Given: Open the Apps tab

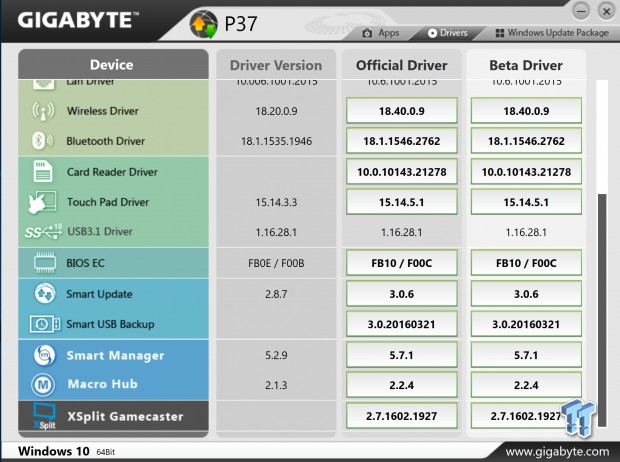Looking at the screenshot, I should point(381,33).
